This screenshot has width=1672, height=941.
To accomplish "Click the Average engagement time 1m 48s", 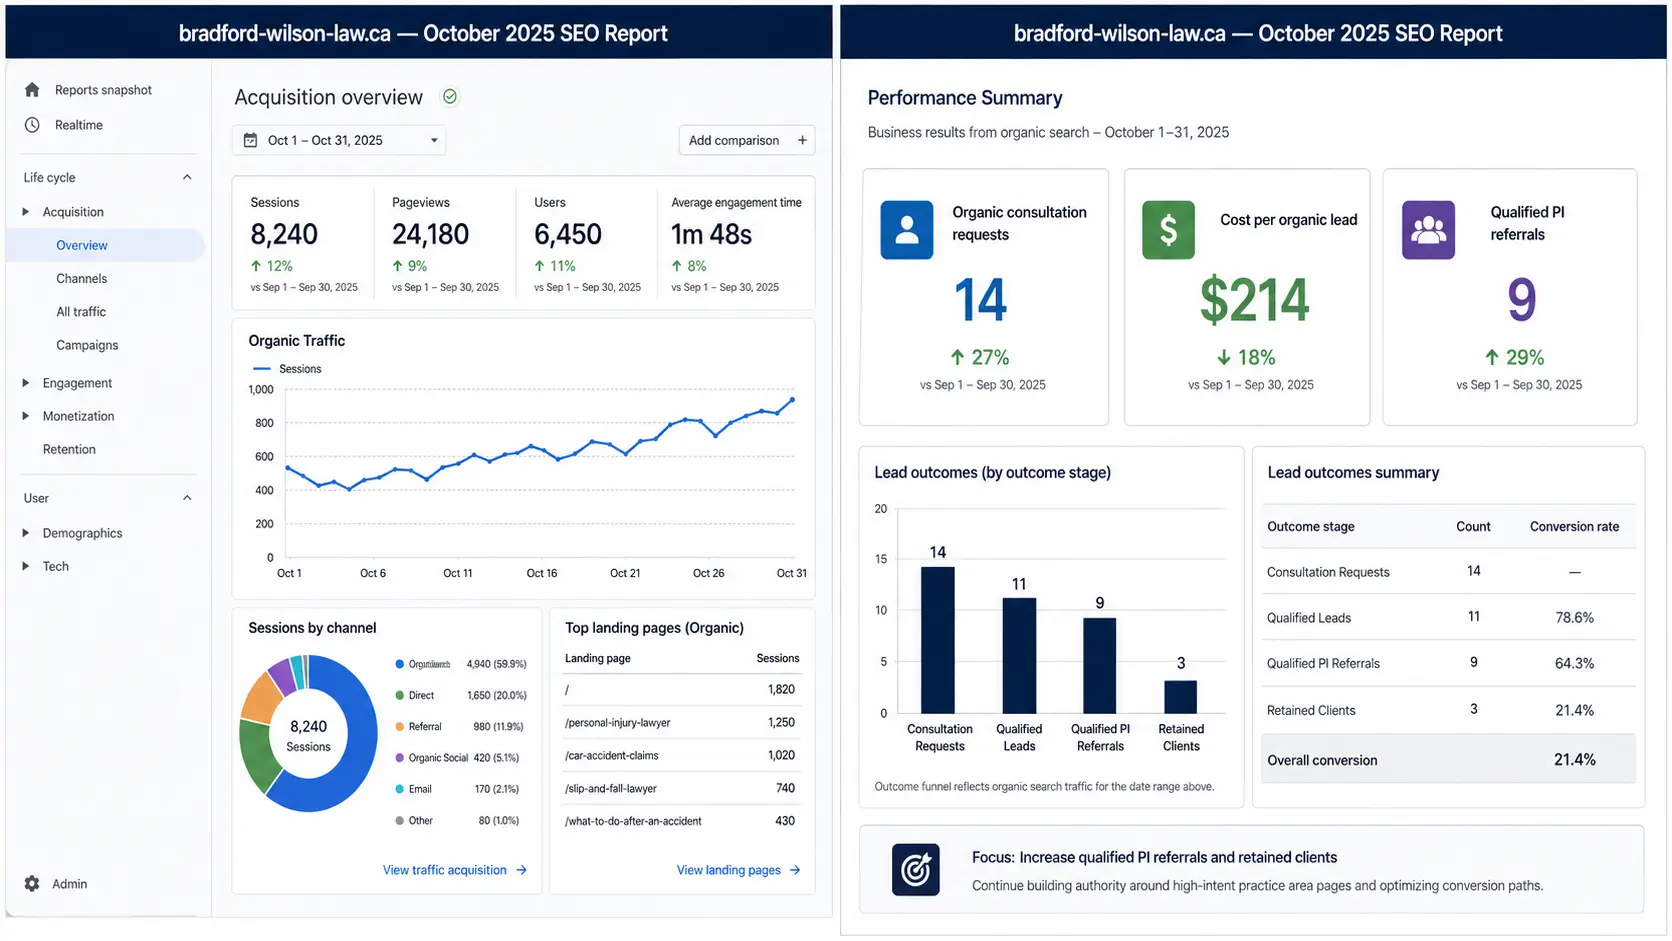I will (711, 234).
